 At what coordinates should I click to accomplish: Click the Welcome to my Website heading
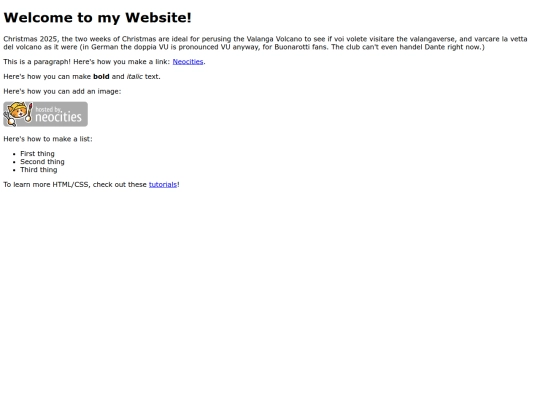[x=97, y=18]
